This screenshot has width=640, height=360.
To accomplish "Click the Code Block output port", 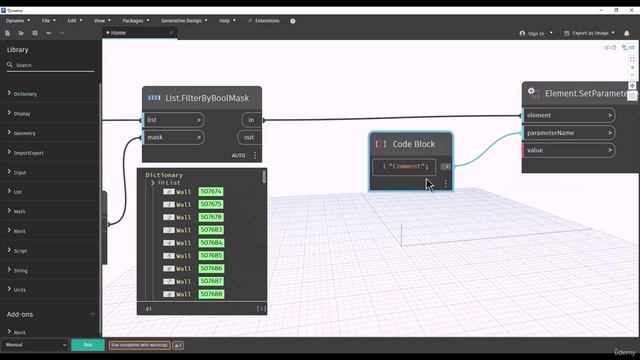I will coord(446,167).
